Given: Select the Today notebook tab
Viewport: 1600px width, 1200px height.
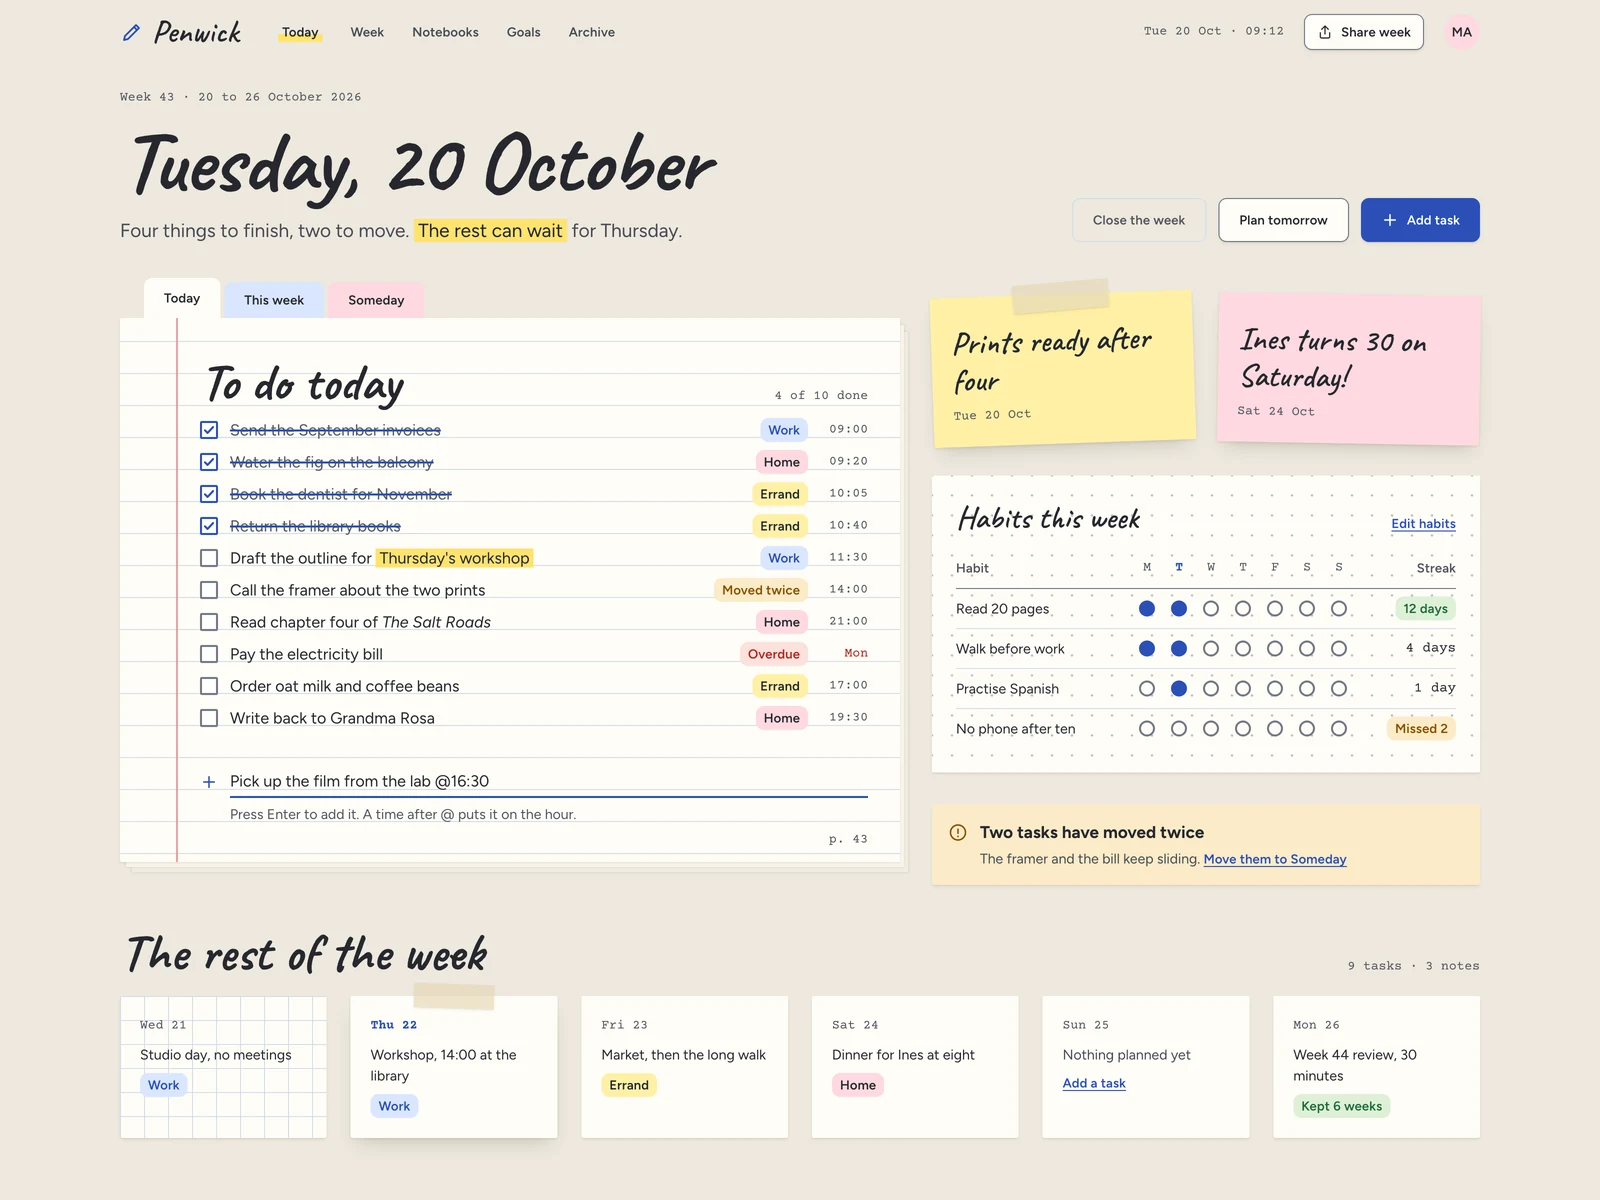Looking at the screenshot, I should [182, 298].
